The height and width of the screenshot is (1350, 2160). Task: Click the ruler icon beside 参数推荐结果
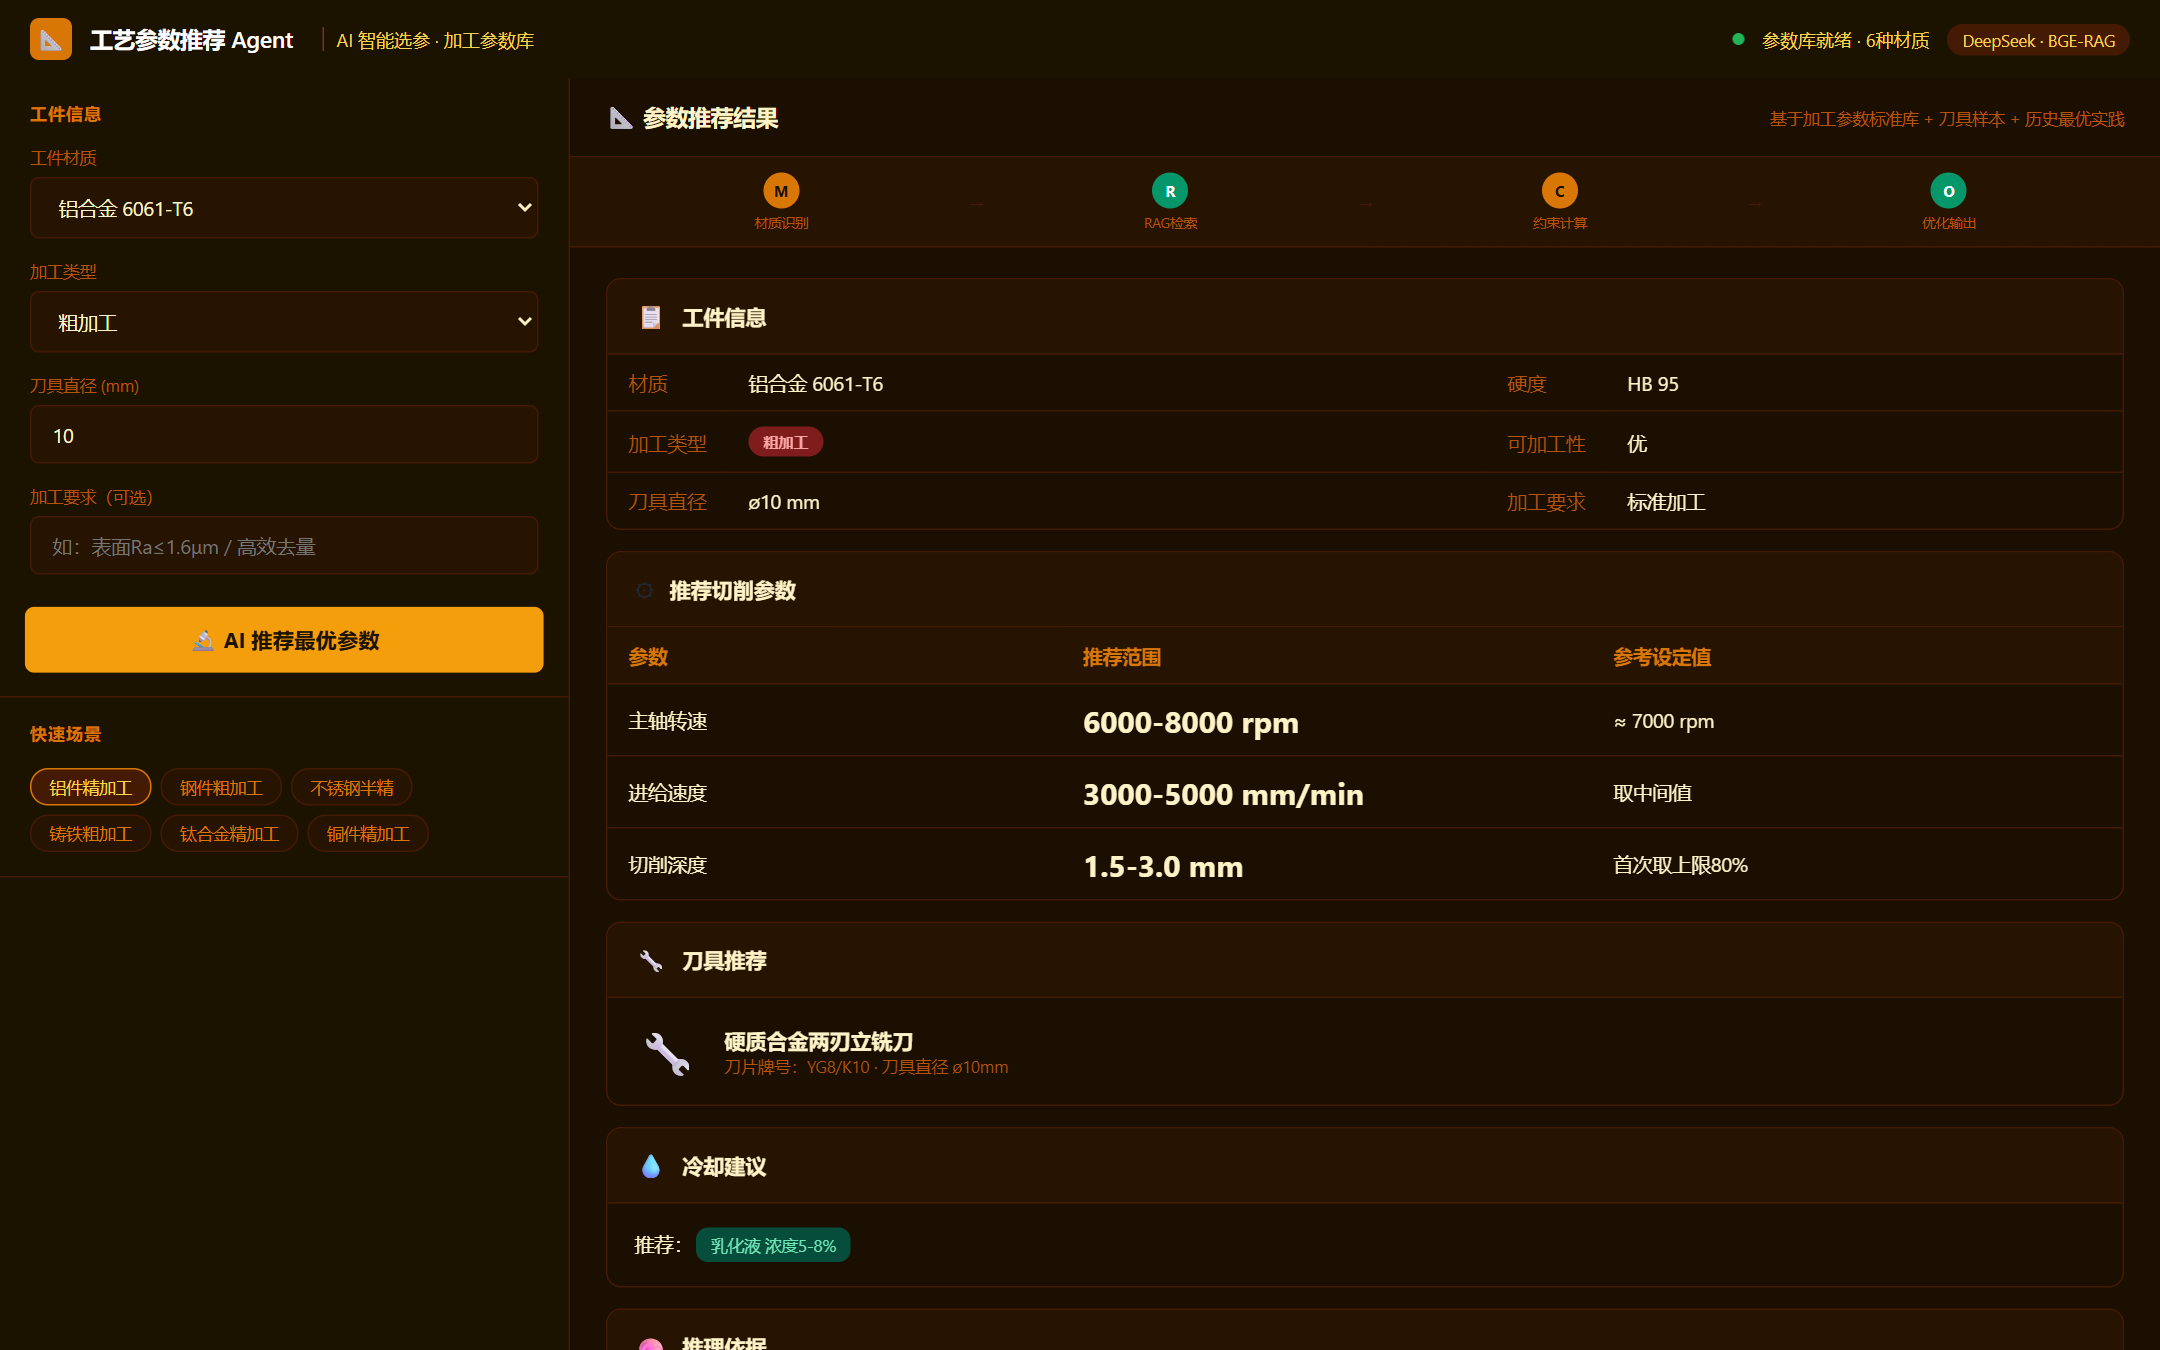[621, 119]
